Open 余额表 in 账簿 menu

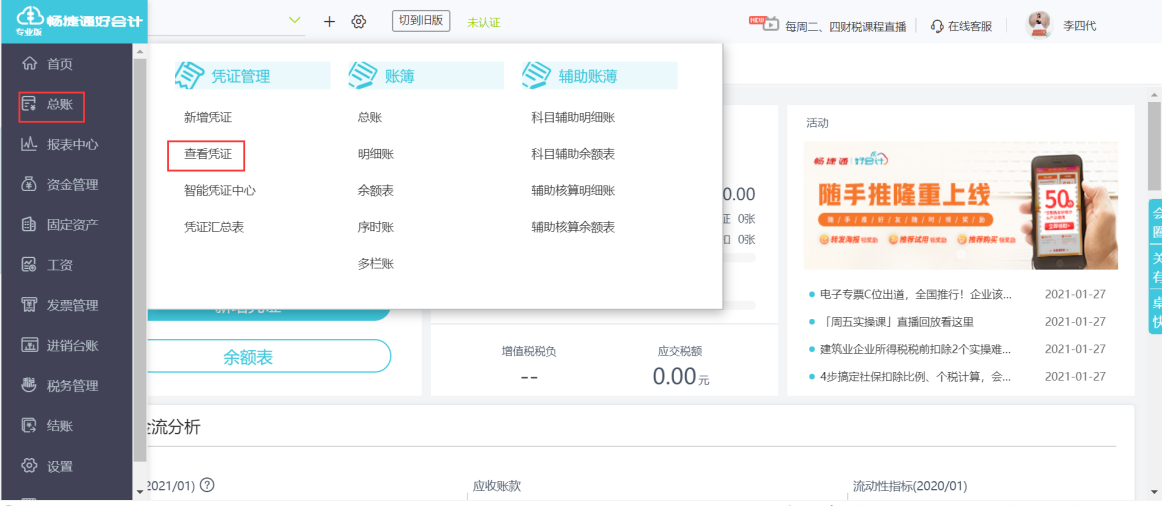coord(376,190)
